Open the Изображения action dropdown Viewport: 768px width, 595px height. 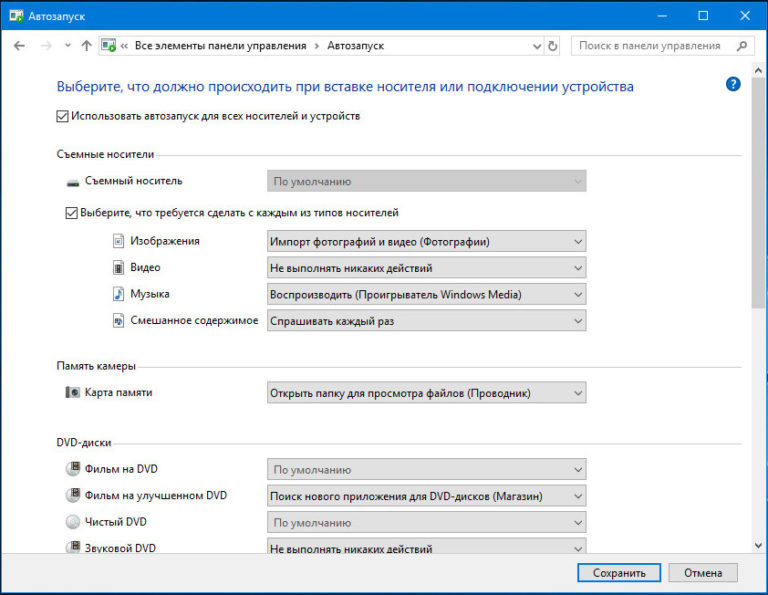(x=427, y=241)
